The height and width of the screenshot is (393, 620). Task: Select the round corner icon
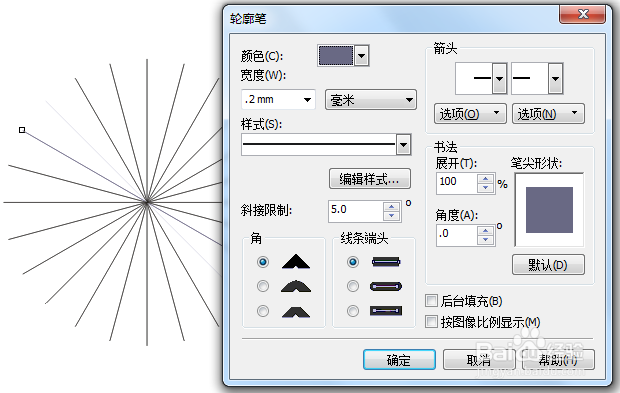click(x=296, y=286)
